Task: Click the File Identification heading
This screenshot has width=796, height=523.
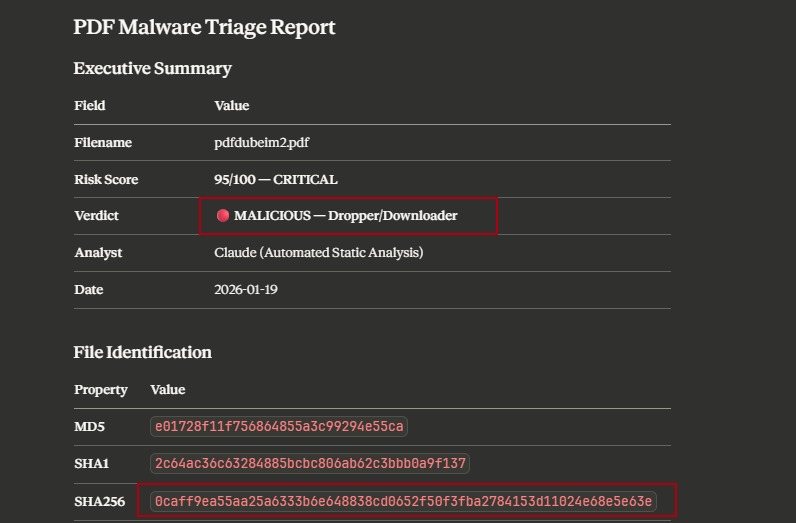Action: tap(142, 352)
